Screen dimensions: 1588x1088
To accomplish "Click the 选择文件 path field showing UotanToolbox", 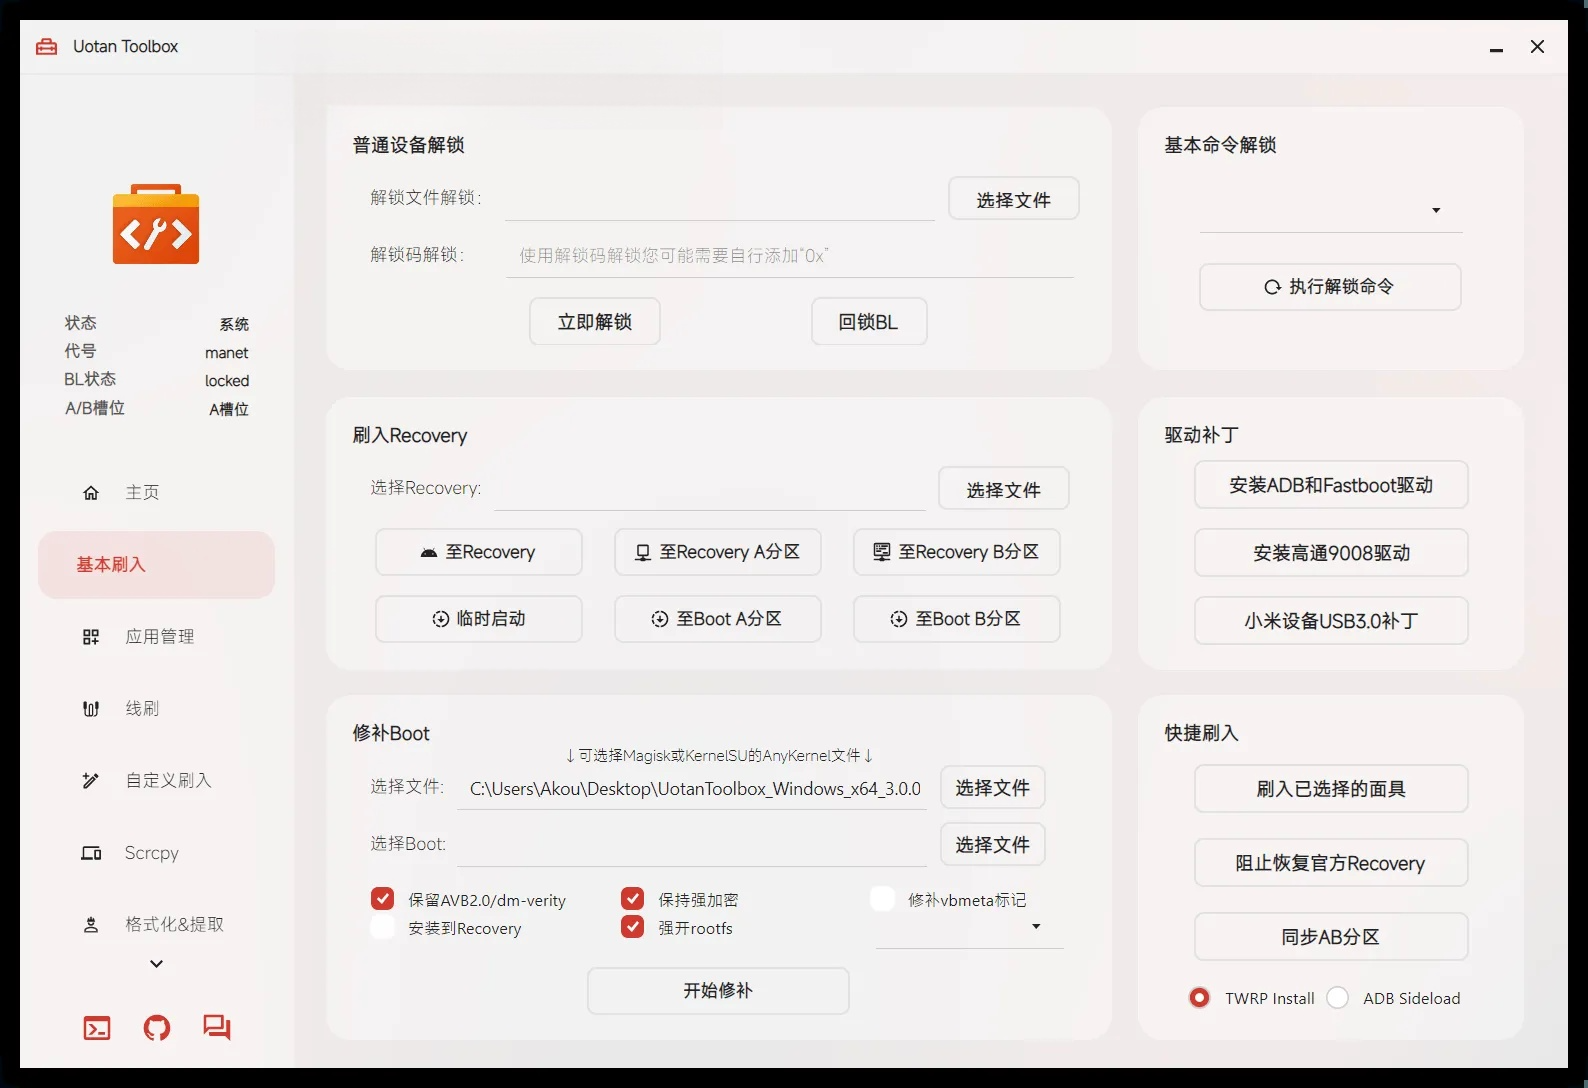I will click(x=693, y=789).
